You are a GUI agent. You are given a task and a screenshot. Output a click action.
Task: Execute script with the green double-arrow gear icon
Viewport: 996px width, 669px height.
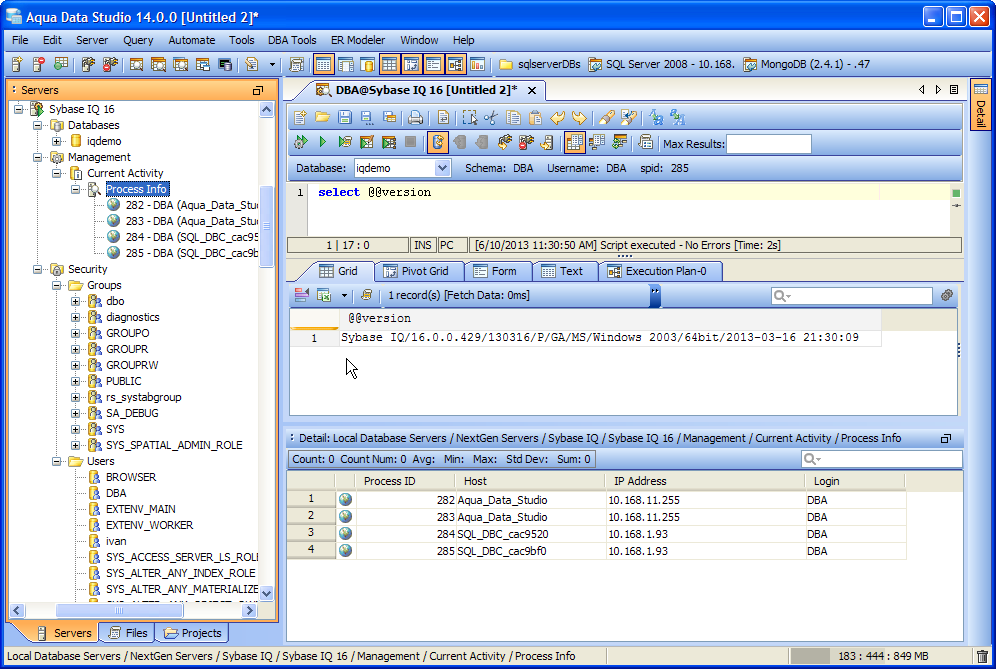click(300, 142)
